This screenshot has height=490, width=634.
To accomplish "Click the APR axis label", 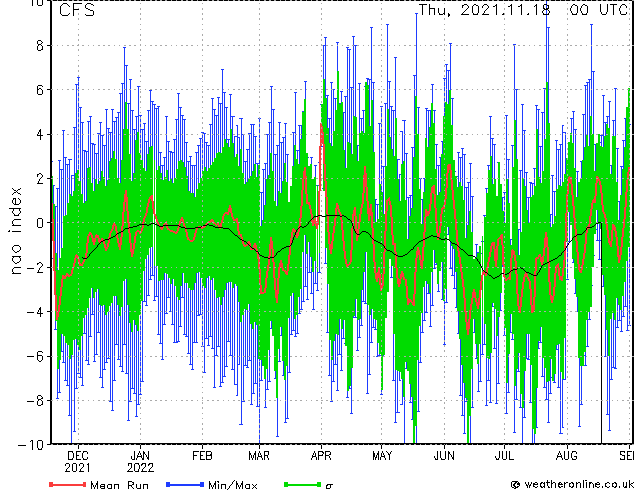I will point(321,456).
